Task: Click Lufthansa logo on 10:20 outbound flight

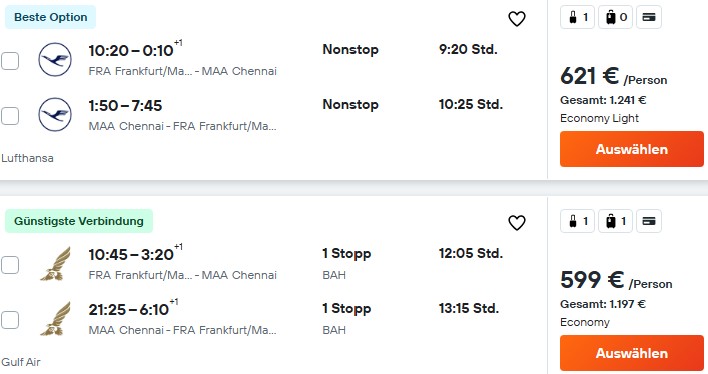Action: coord(55,60)
